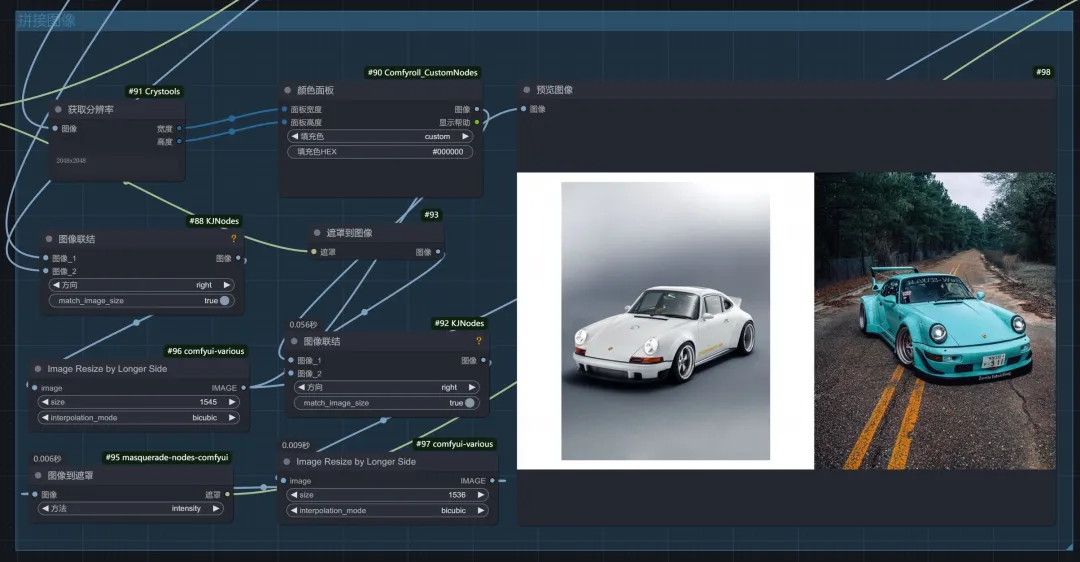
Task: Open the 方向 combo on #88 图像联结
Action: (141, 284)
